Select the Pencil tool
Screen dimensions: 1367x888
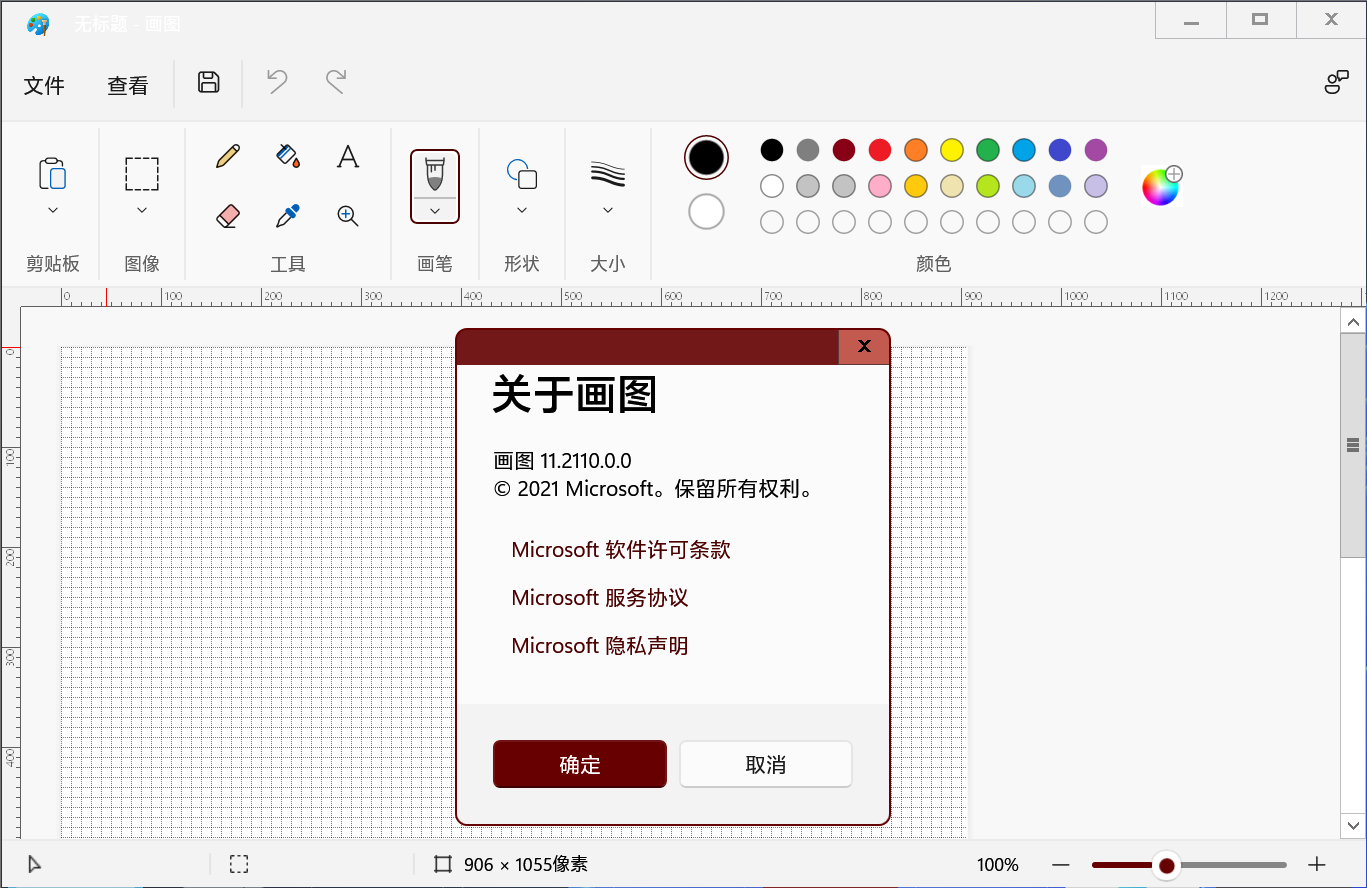coord(227,156)
